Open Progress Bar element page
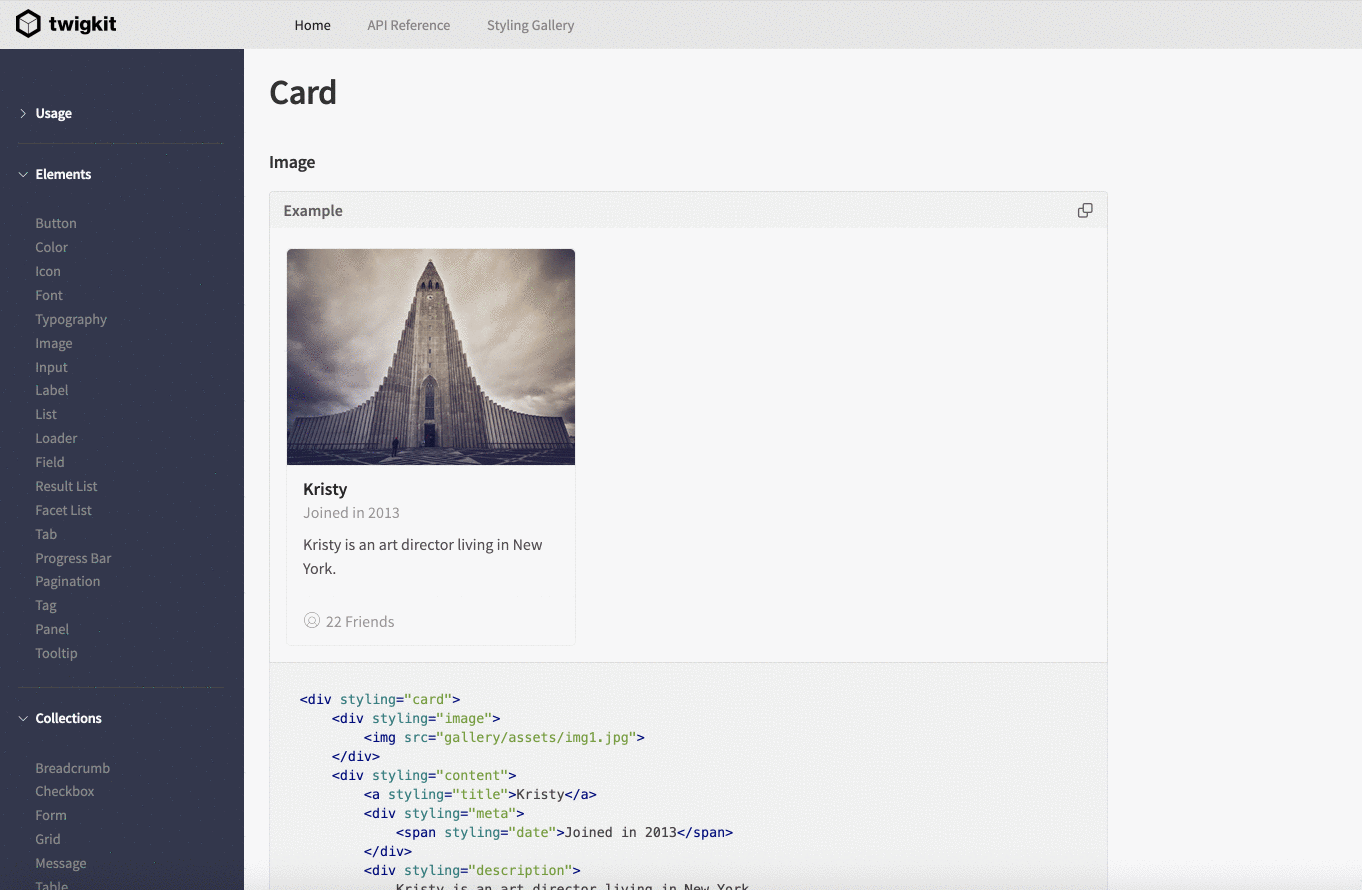Screen dimensions: 1362x890 pyautogui.click(x=73, y=558)
